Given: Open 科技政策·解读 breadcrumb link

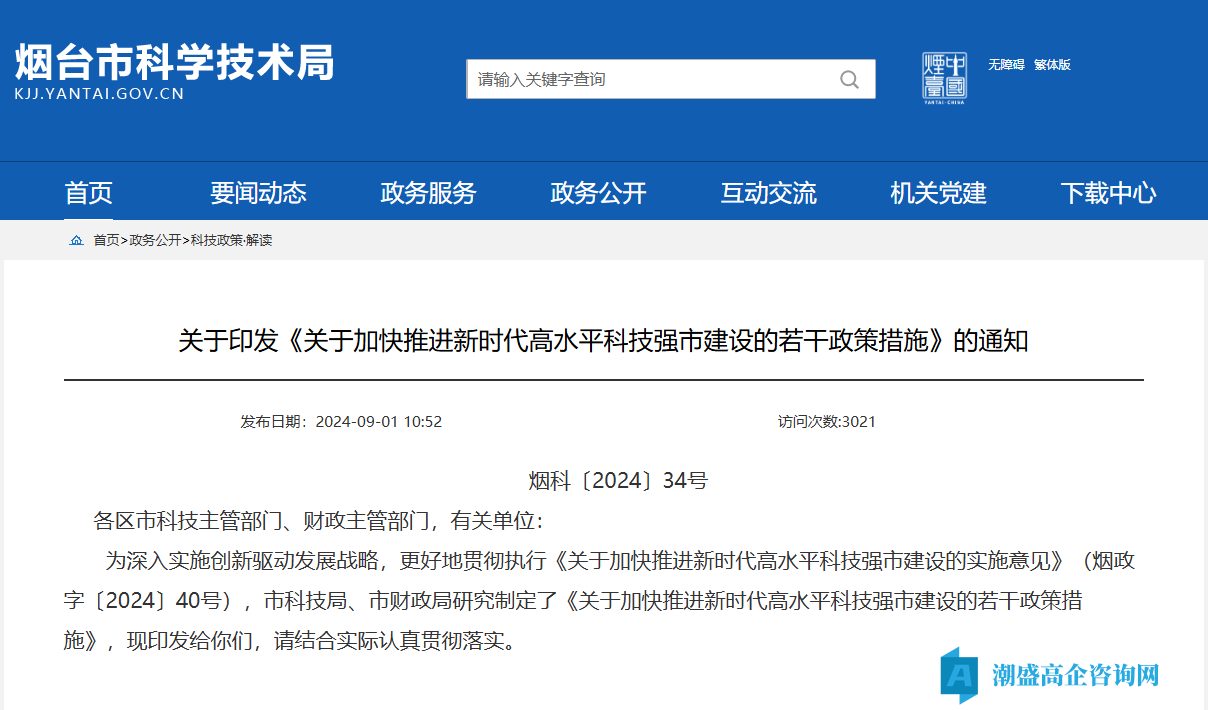Looking at the screenshot, I should click(231, 241).
